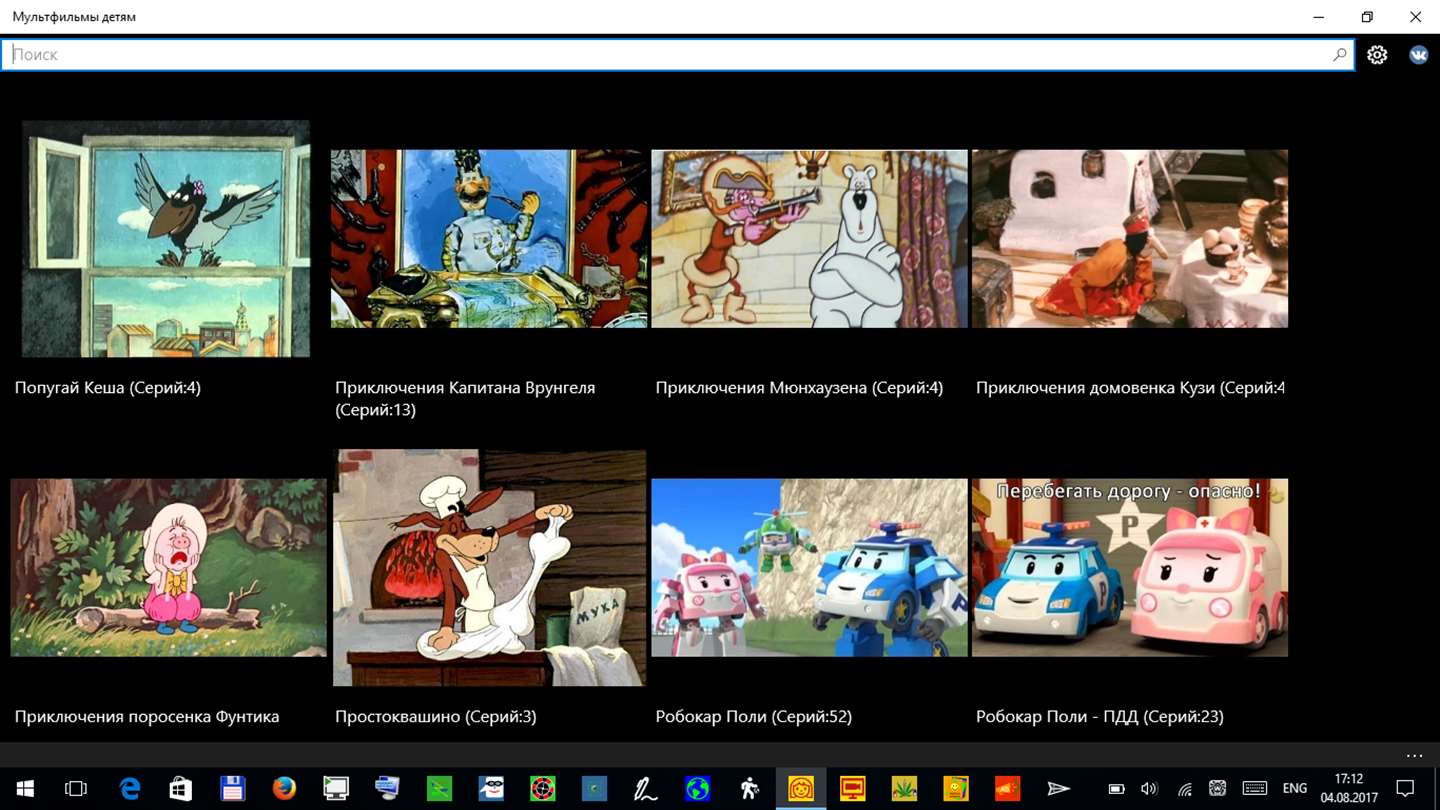This screenshot has height=810, width=1440.
Task: Open the Простоквашино cartoon thumbnail
Action: coord(489,567)
